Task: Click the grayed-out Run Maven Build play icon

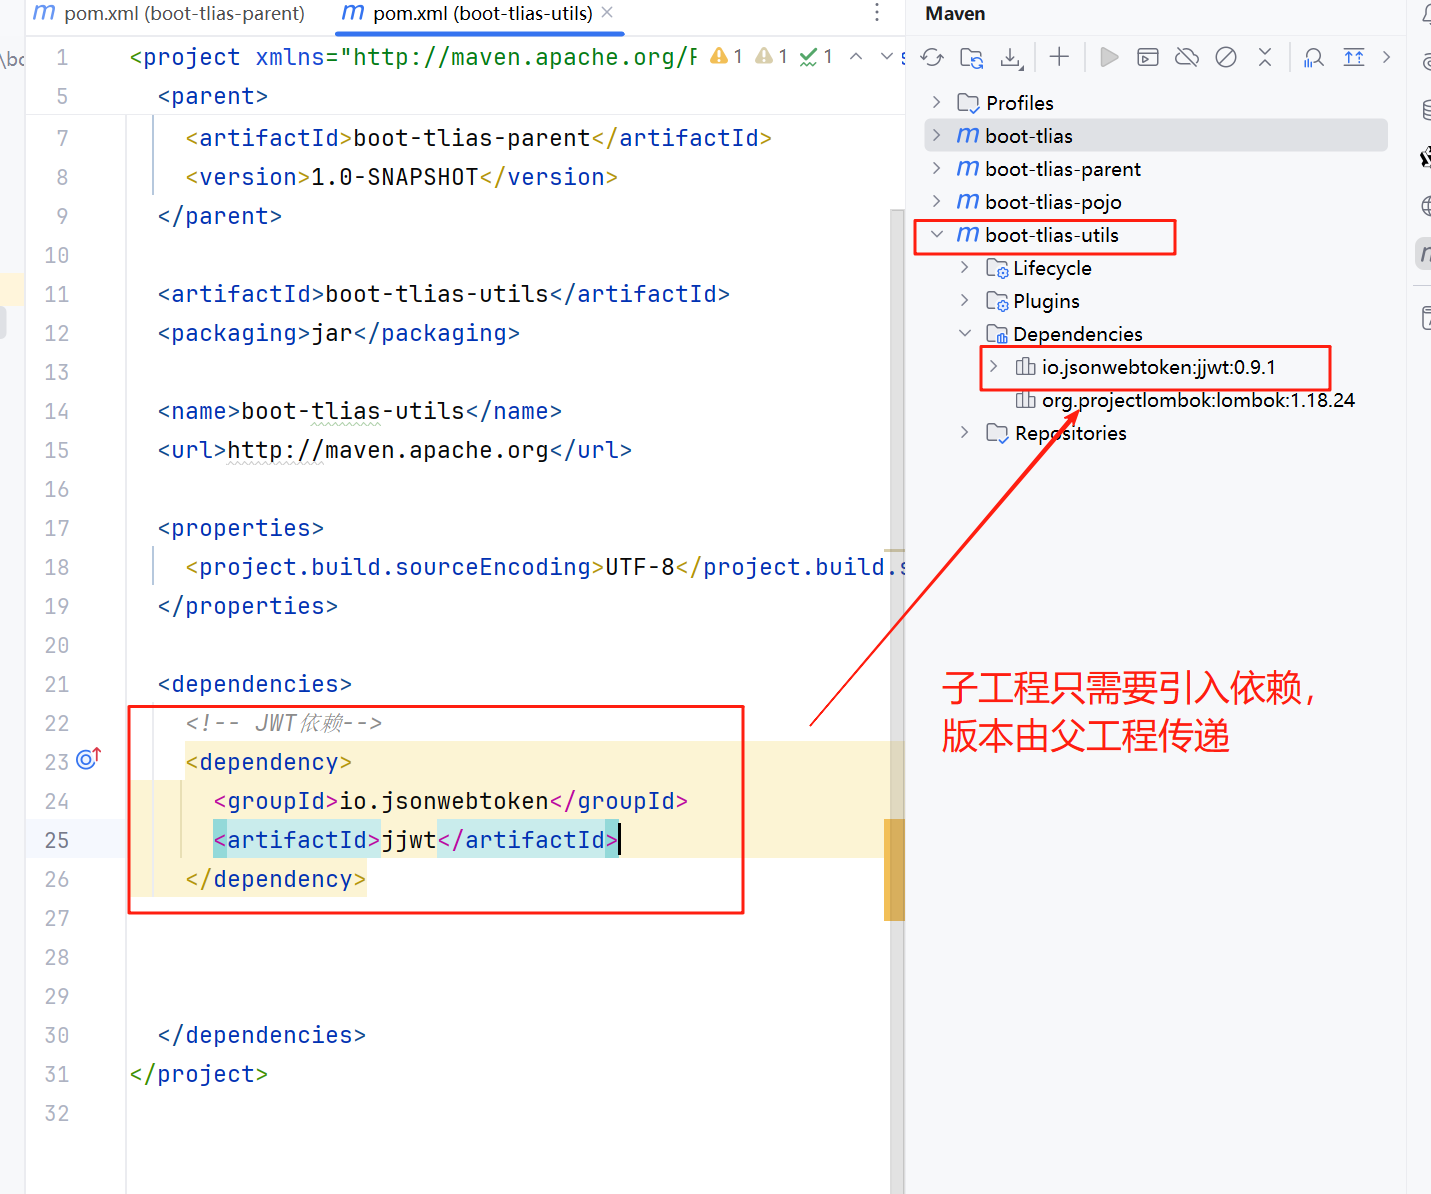Action: pyautogui.click(x=1109, y=57)
